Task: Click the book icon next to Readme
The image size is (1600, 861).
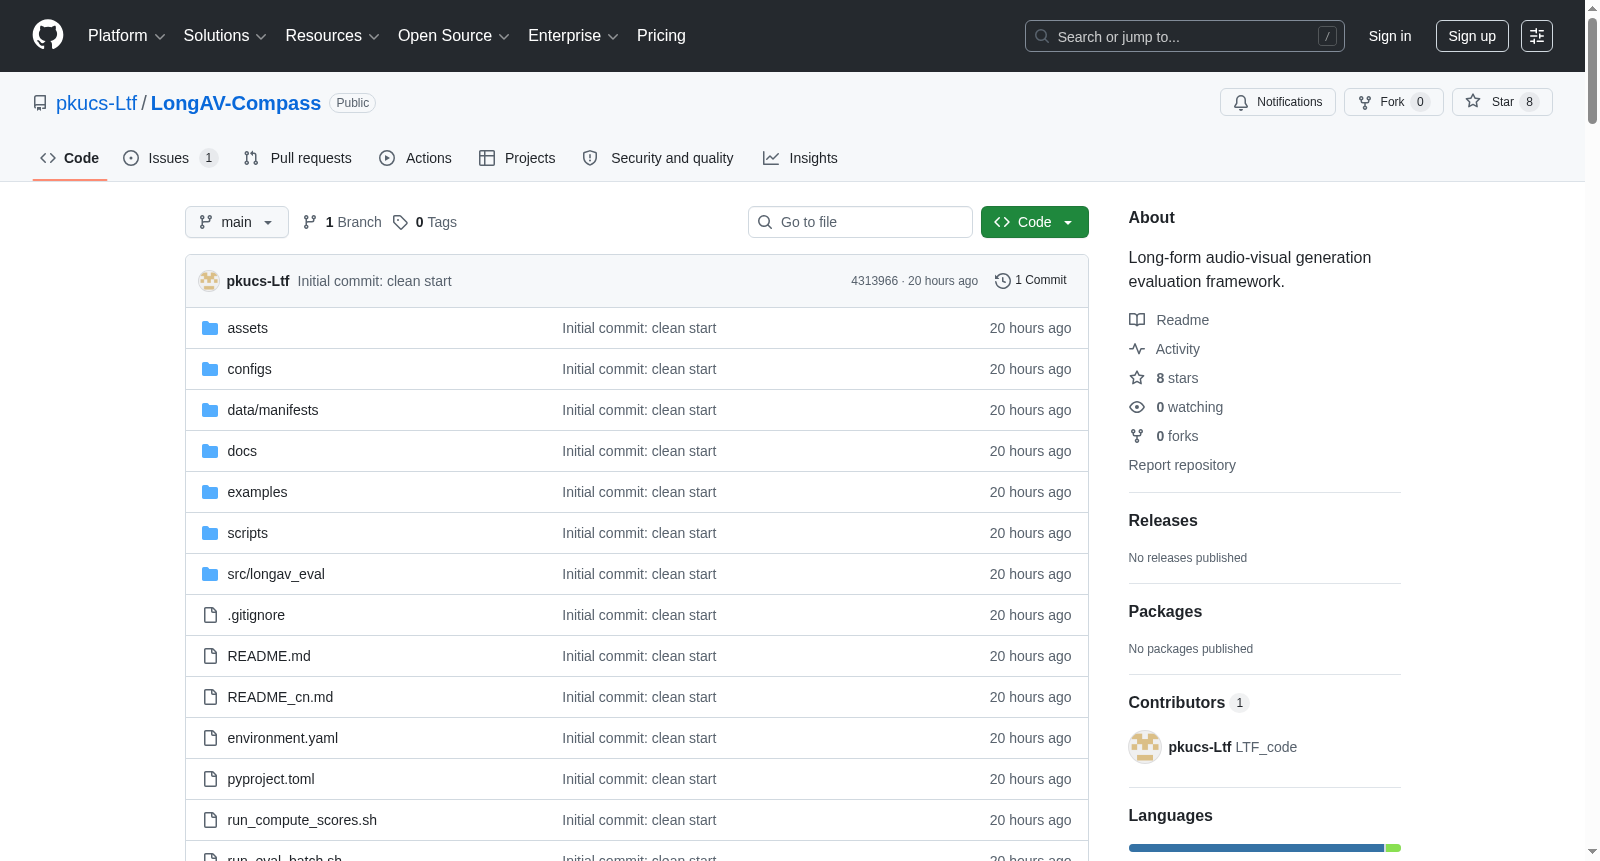Action: 1137,320
